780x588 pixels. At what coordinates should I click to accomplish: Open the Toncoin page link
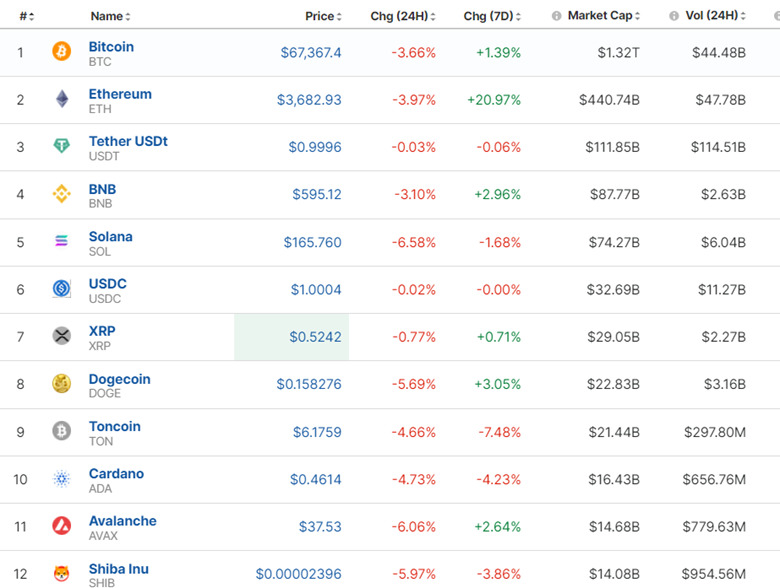115,426
